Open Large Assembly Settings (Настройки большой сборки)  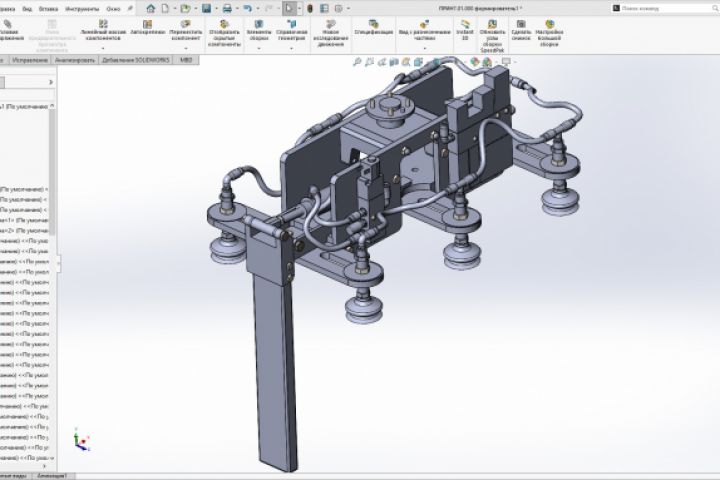550,33
